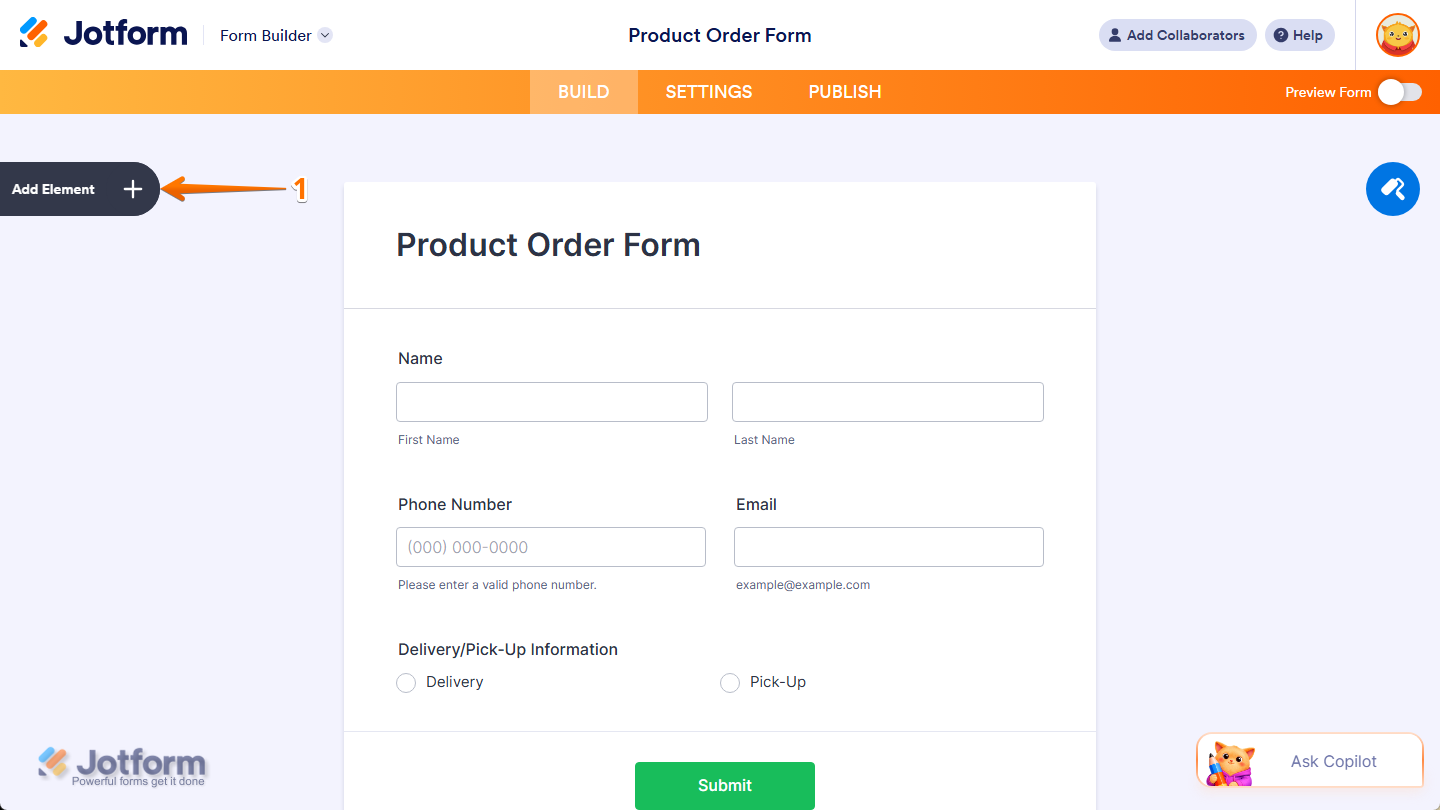
Task: Open the chevron next to Form Builder label
Action: 324,35
